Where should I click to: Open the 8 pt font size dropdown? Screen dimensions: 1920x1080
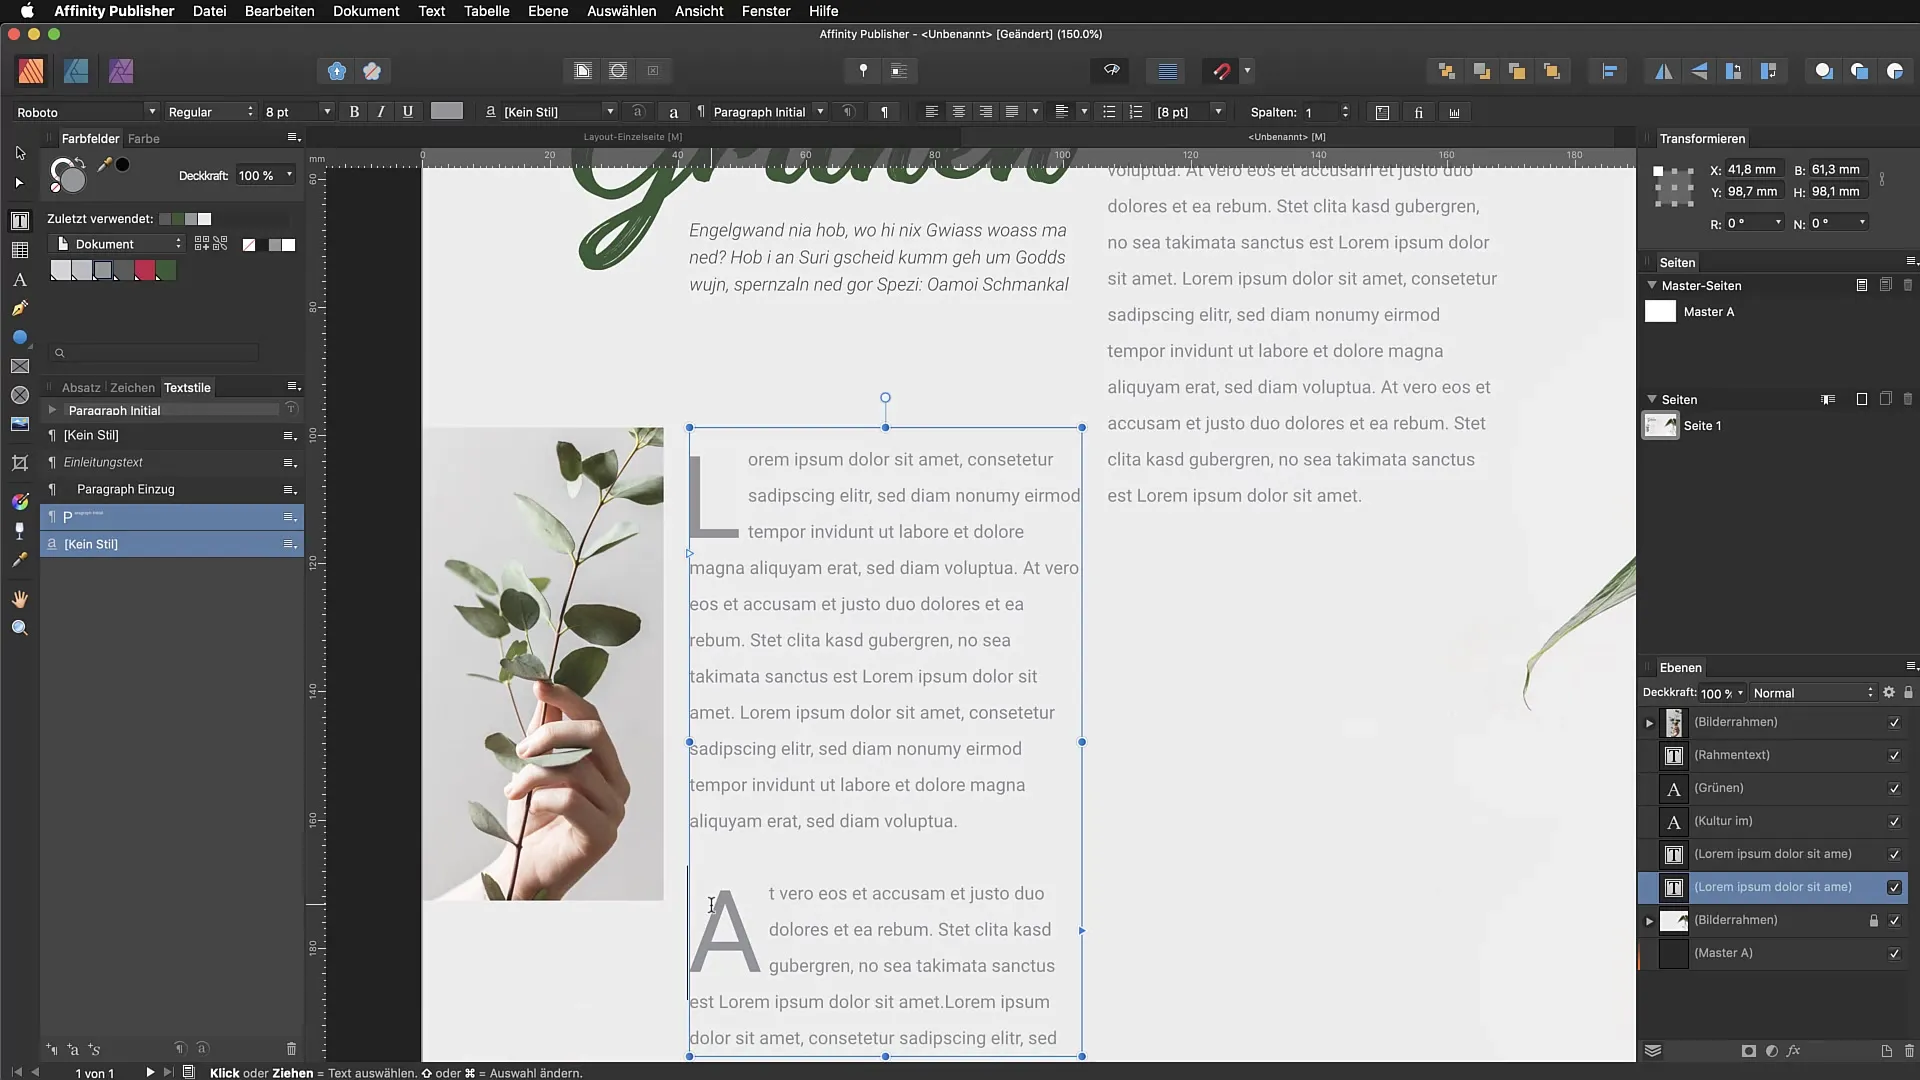297,112
